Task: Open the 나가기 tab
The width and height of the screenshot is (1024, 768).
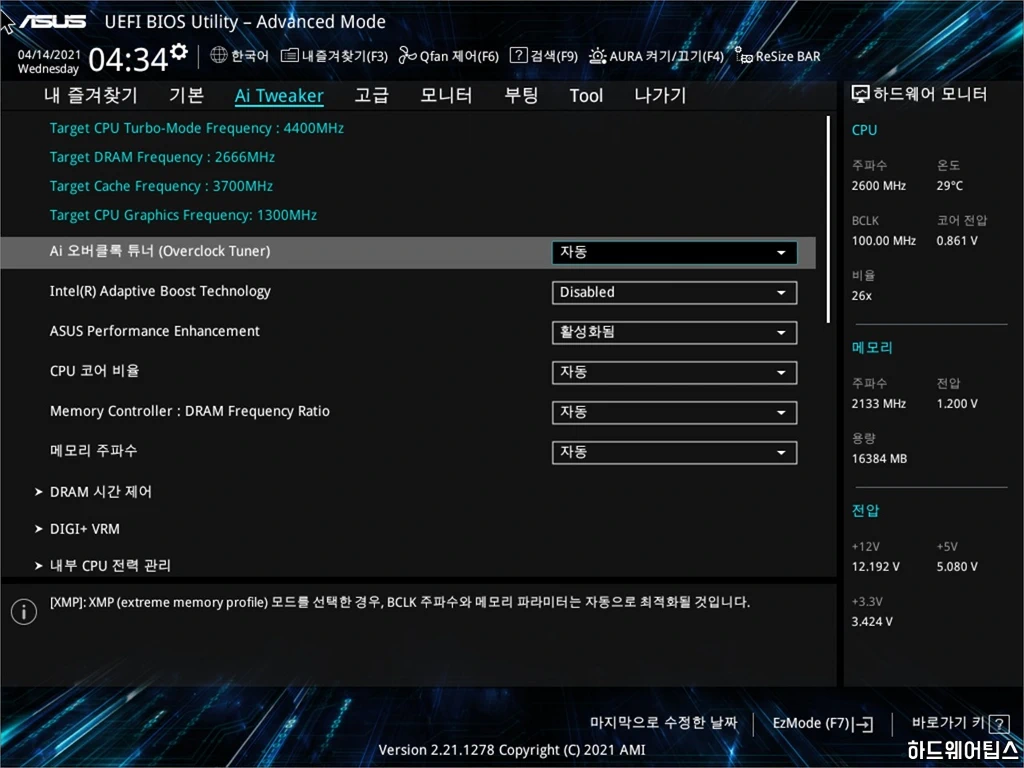Action: [660, 95]
